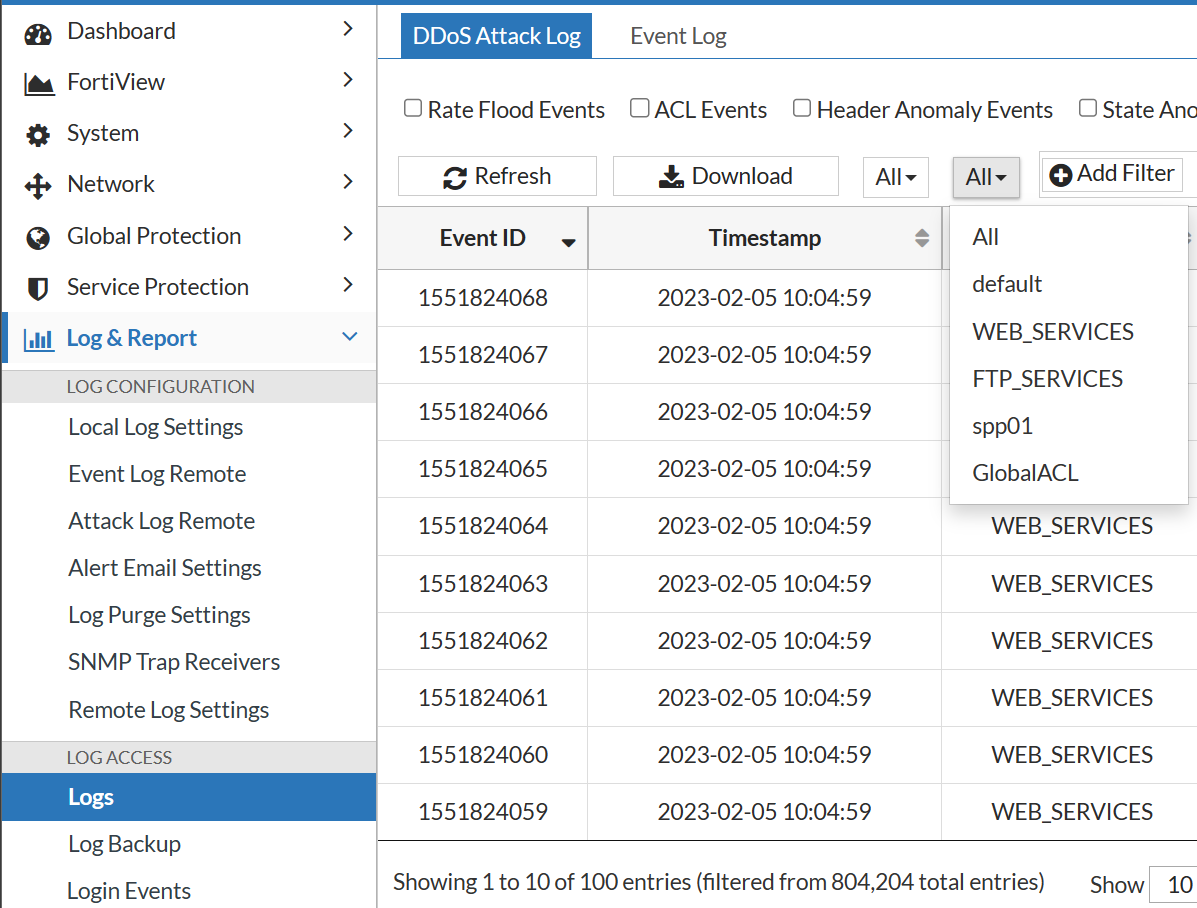Switch to the Event Log tab
The image size is (1197, 908).
pos(678,35)
